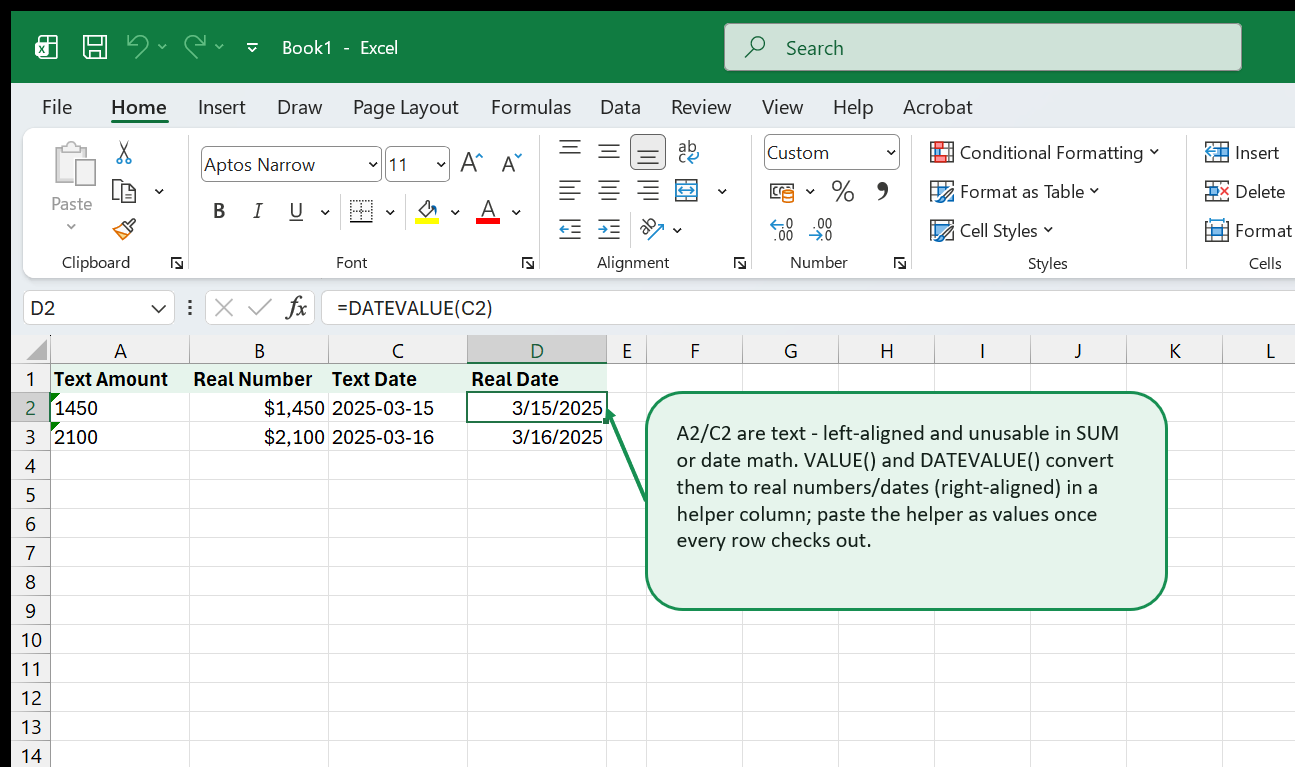The width and height of the screenshot is (1295, 767).
Task: Open the Fill Color dropdown arrow
Action: [x=455, y=212]
